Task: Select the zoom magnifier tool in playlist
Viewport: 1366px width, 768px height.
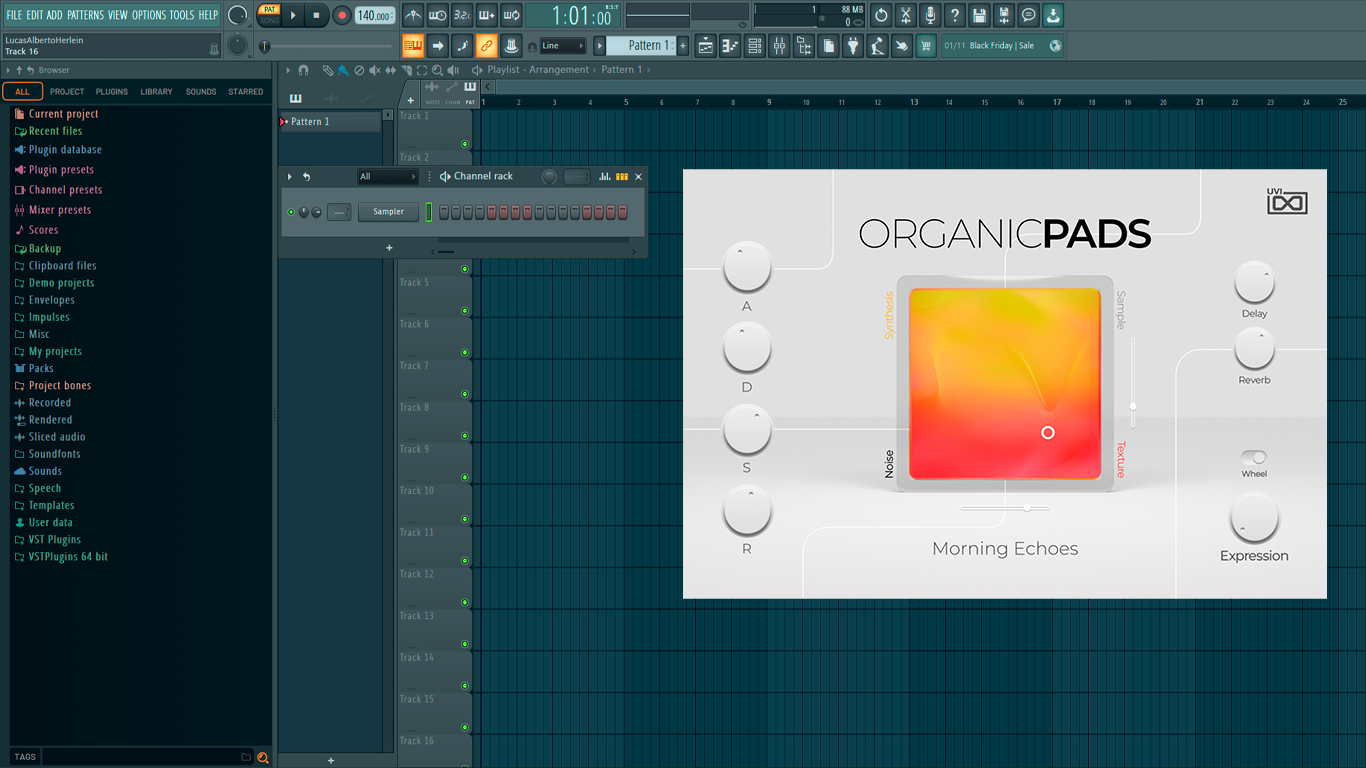Action: pyautogui.click(x=437, y=70)
